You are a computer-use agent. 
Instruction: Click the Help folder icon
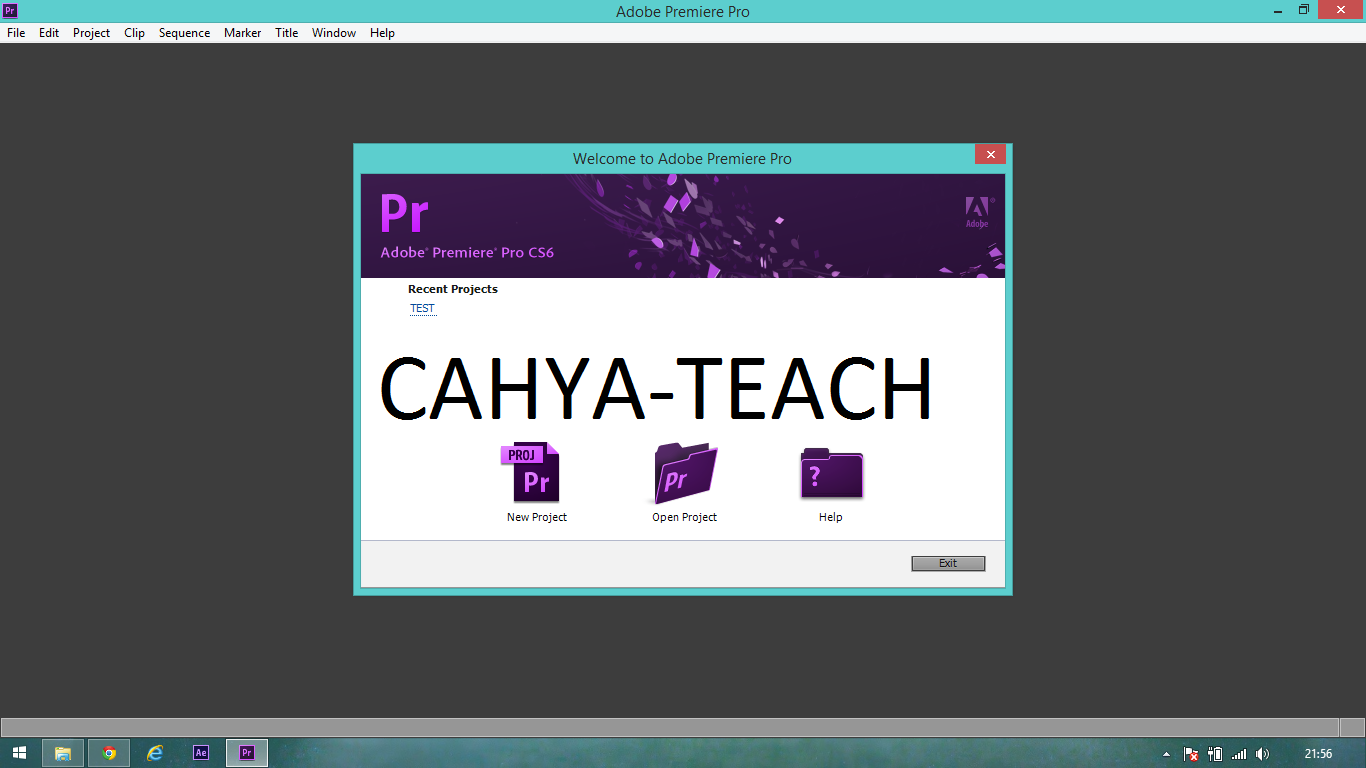click(x=831, y=473)
